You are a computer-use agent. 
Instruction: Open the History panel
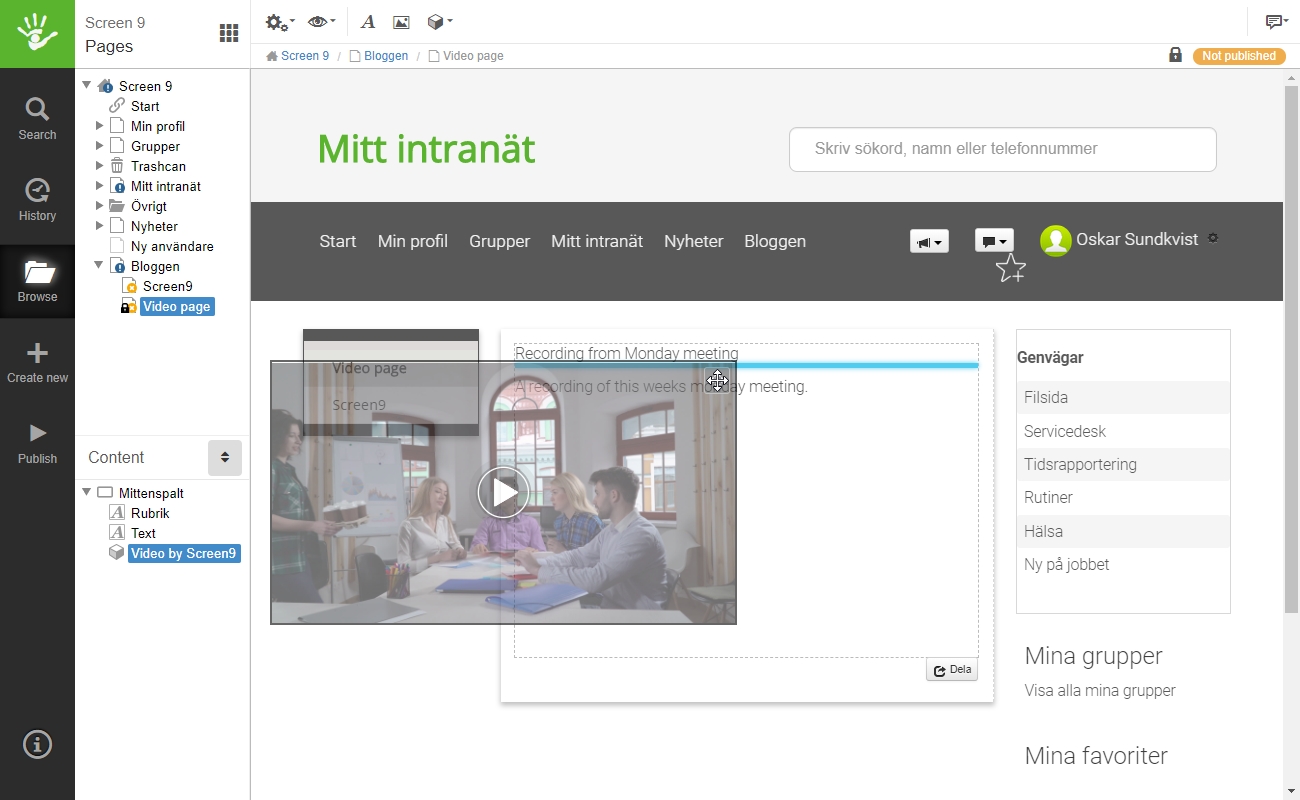tap(37, 200)
